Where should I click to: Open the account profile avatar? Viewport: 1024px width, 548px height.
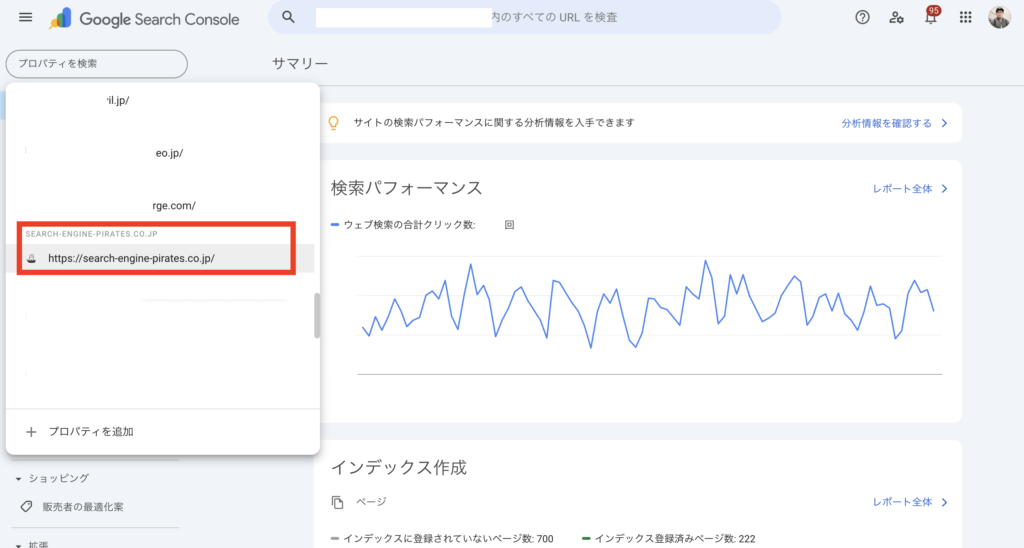click(999, 18)
